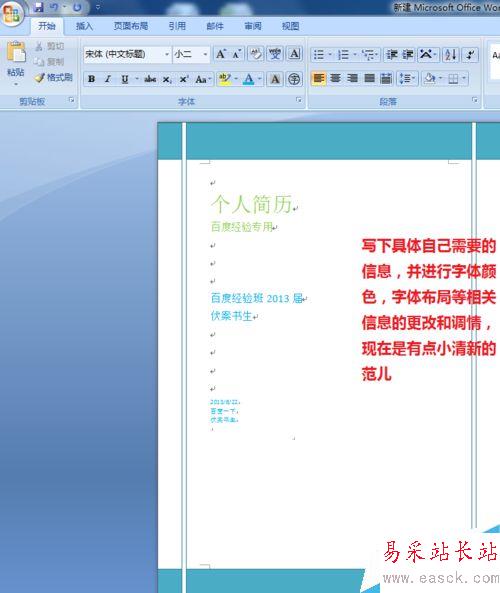
Task: Open the 插入 ribbon tab
Action: point(84,26)
